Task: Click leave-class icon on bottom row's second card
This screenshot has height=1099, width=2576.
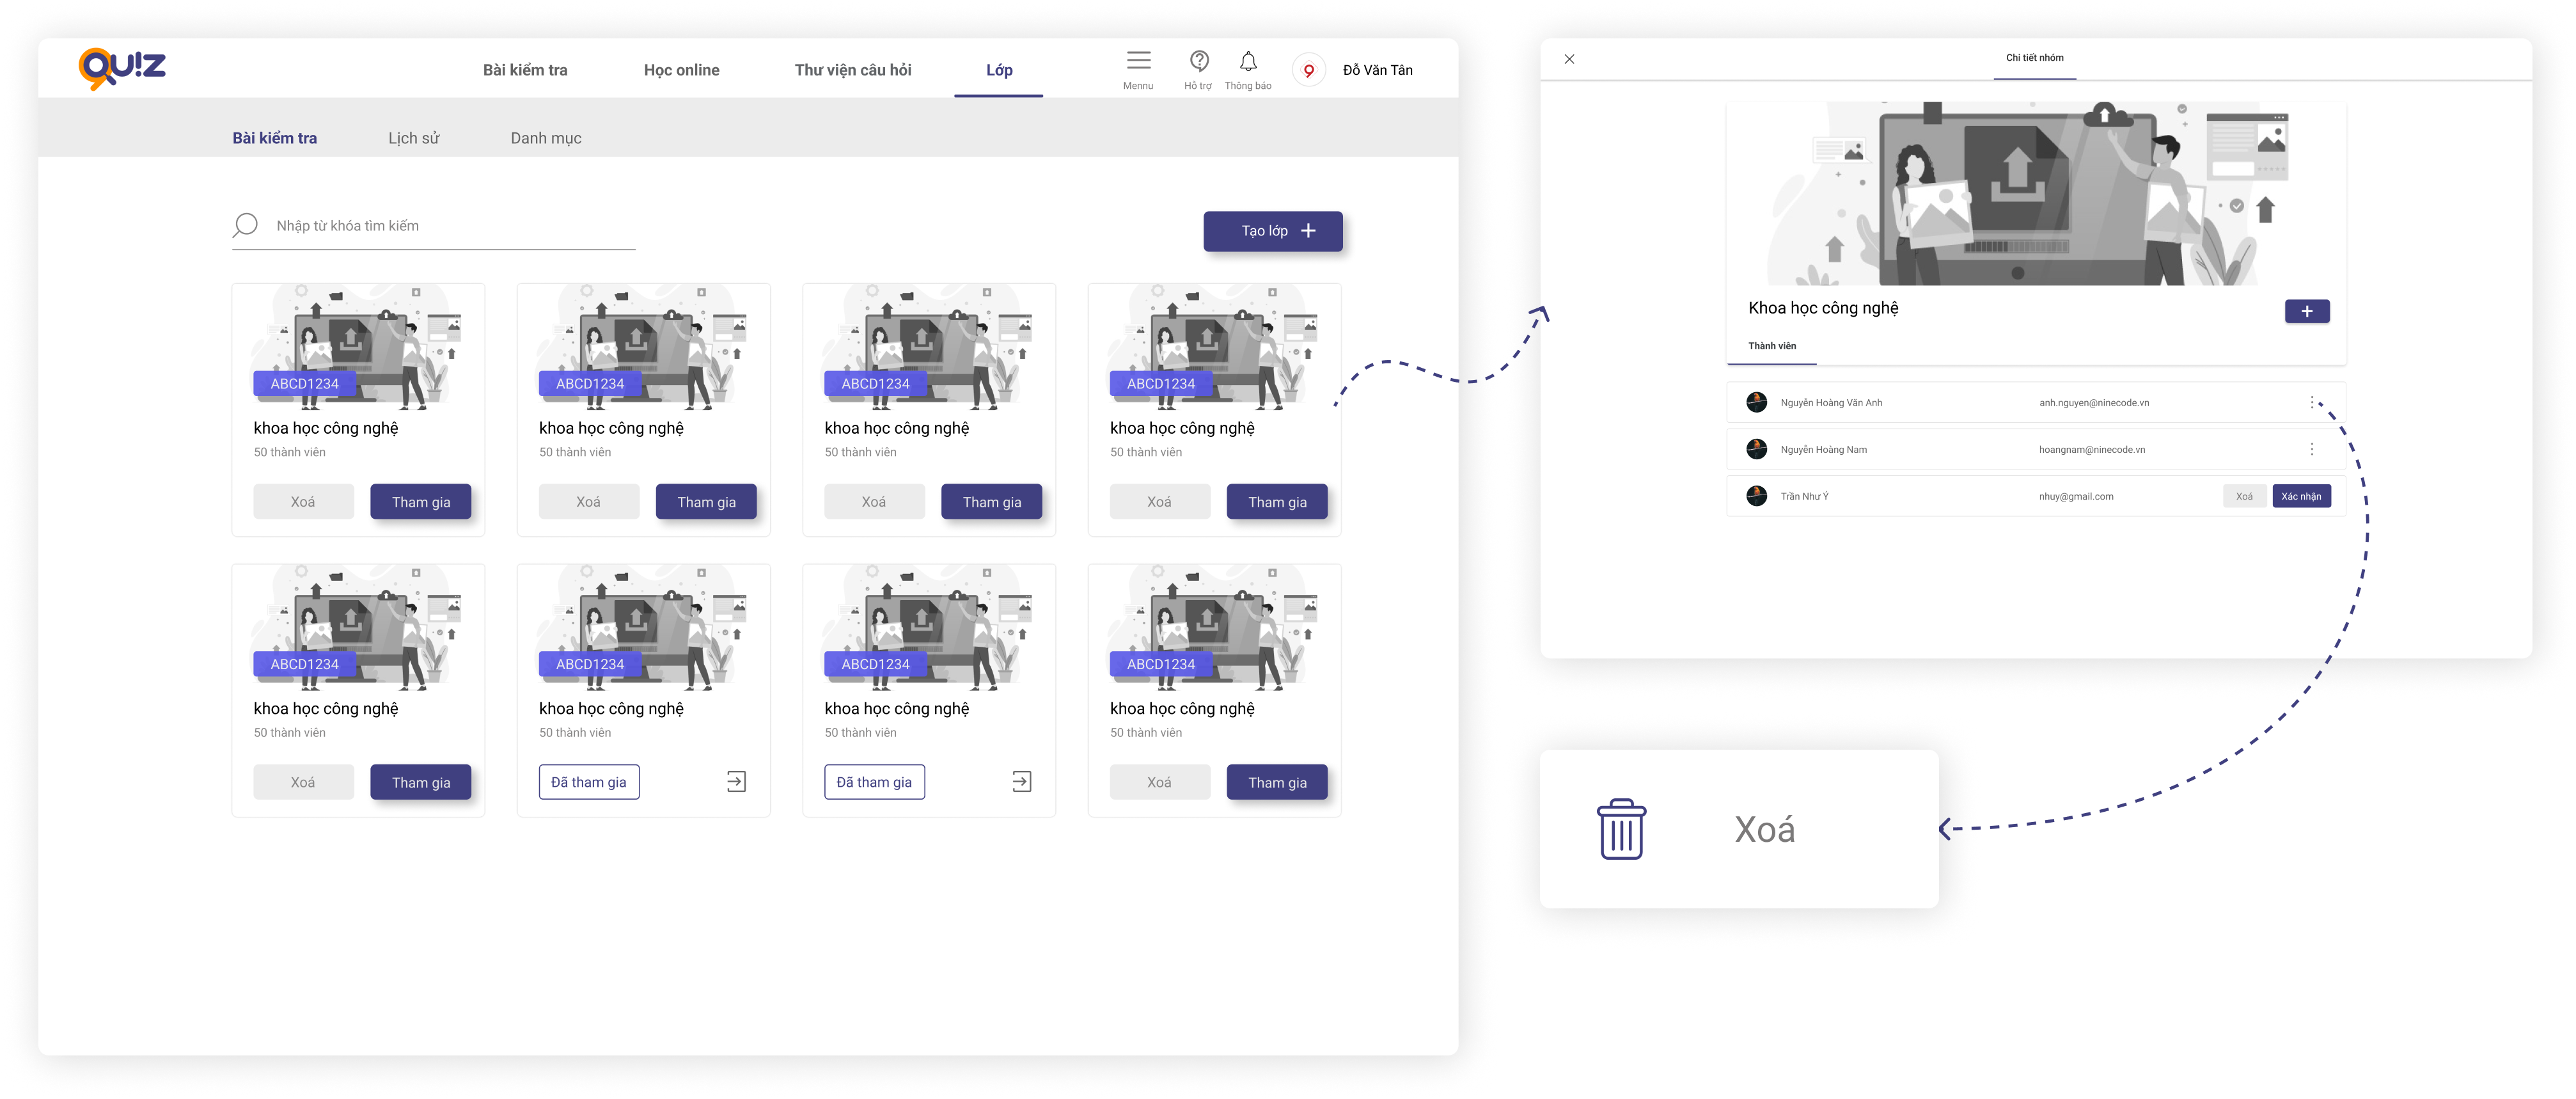Action: (x=736, y=782)
